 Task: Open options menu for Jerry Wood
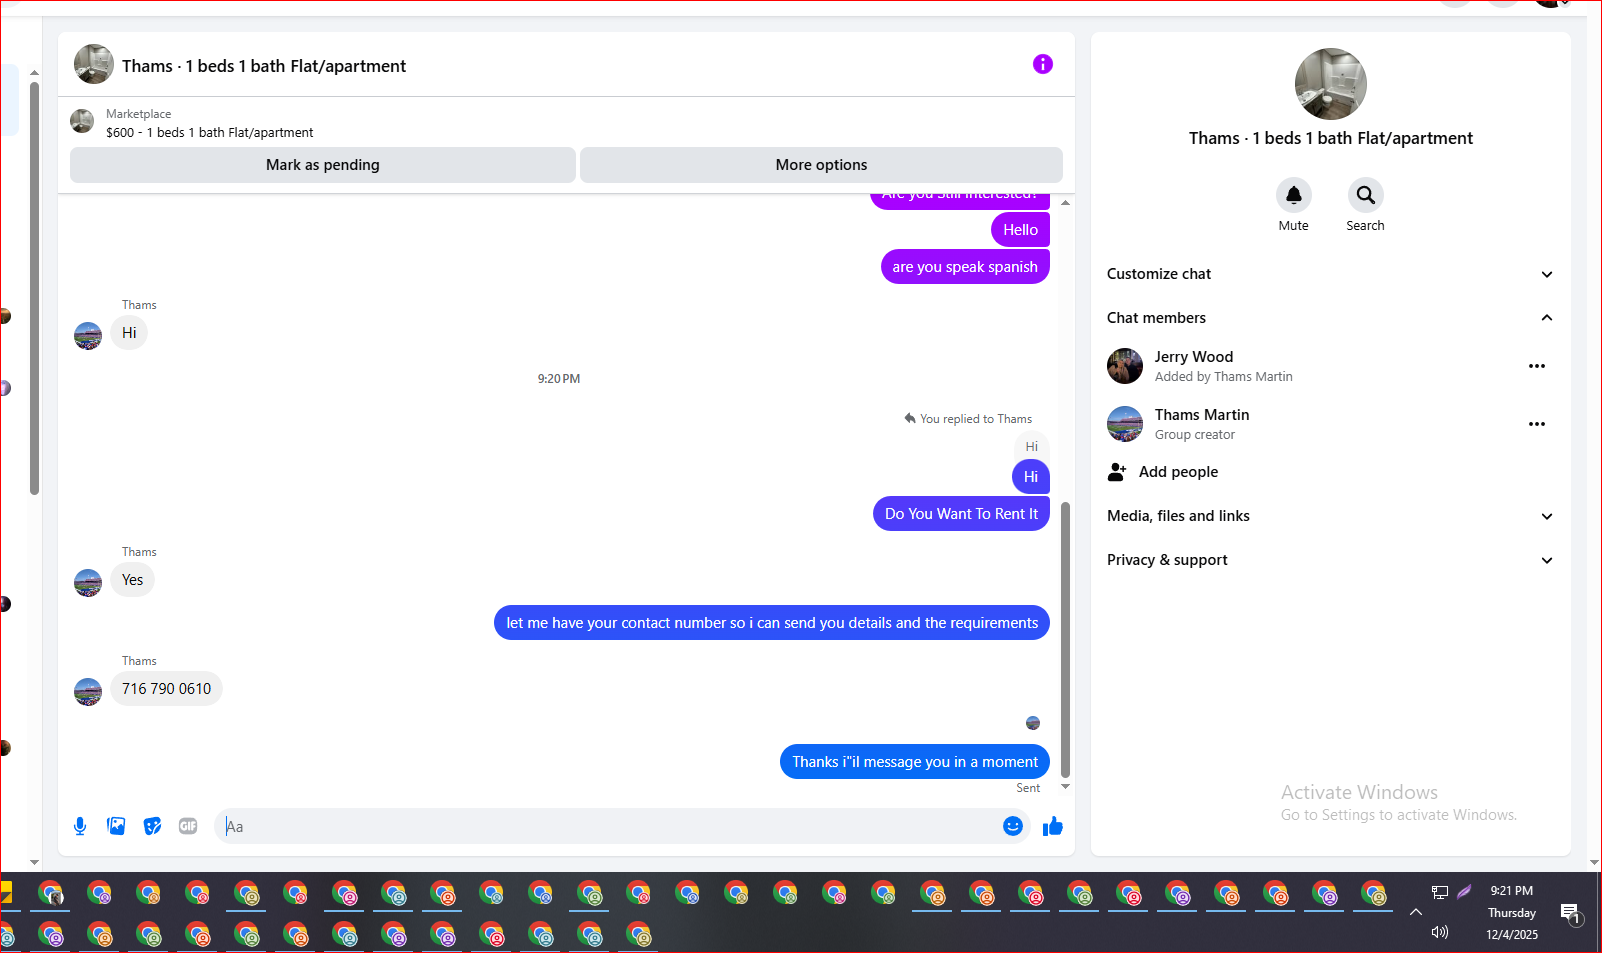[1537, 366]
